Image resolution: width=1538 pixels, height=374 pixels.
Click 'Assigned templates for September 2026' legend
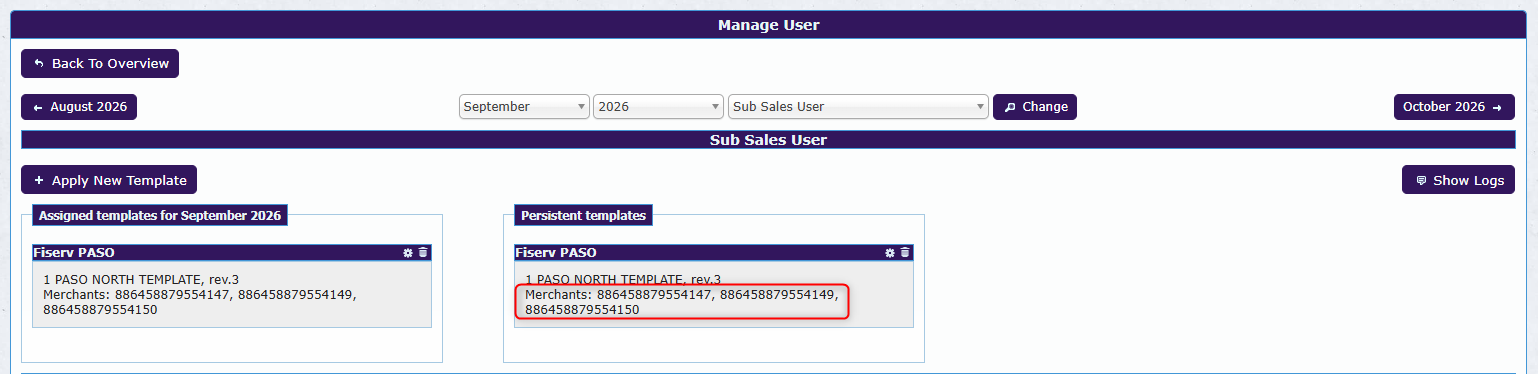point(160,215)
